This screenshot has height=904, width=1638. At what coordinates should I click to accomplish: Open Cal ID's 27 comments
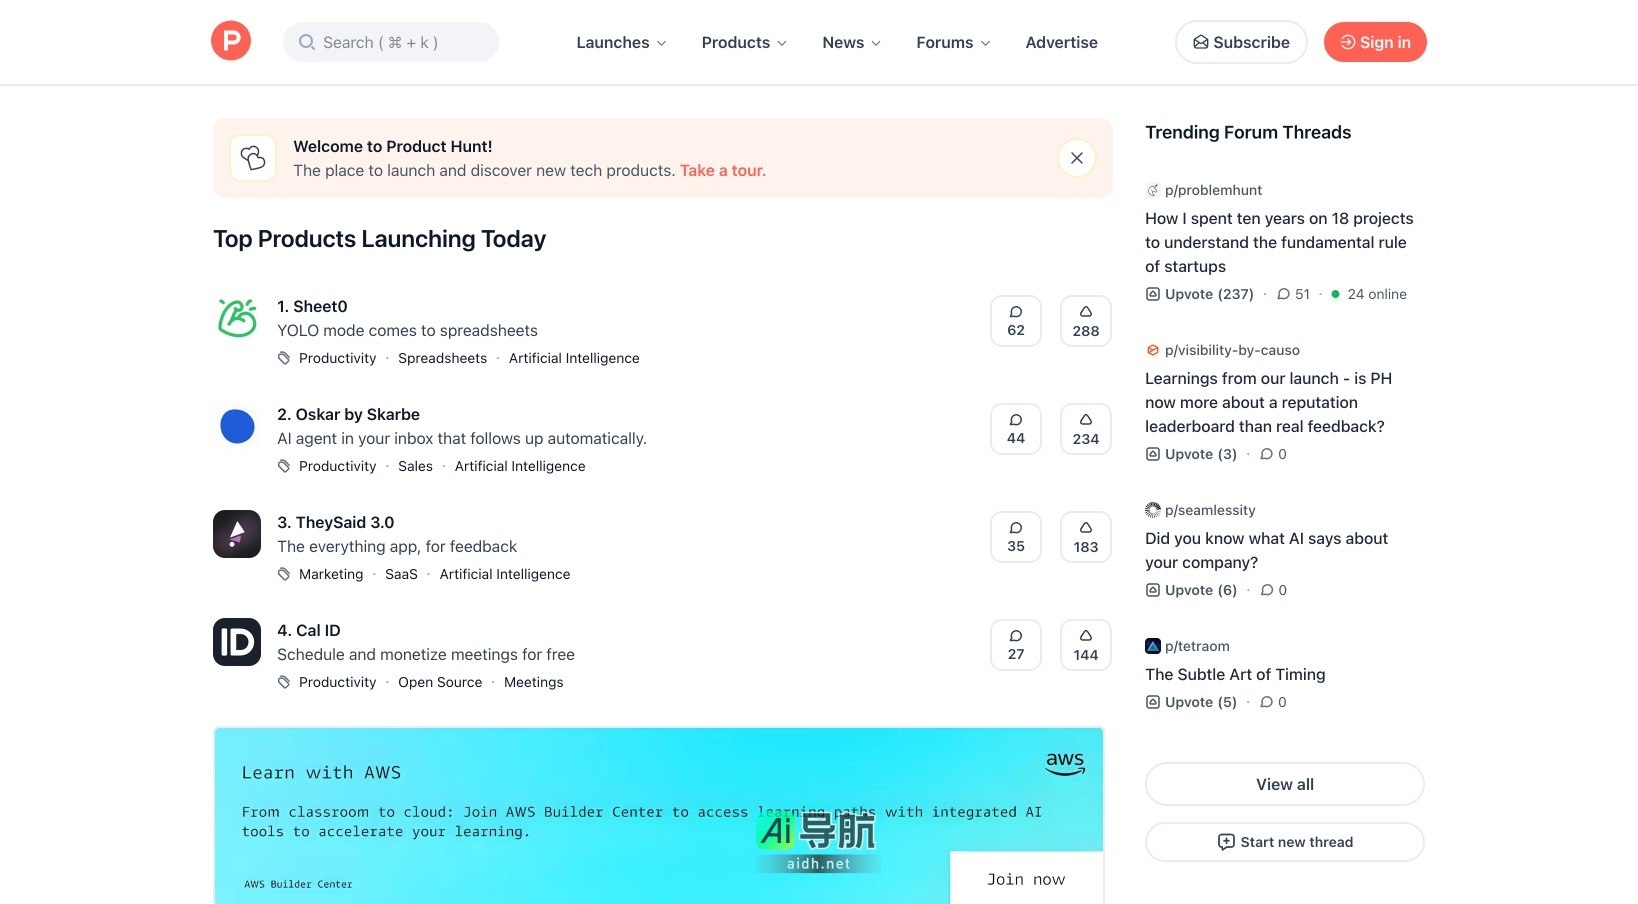tap(1015, 645)
